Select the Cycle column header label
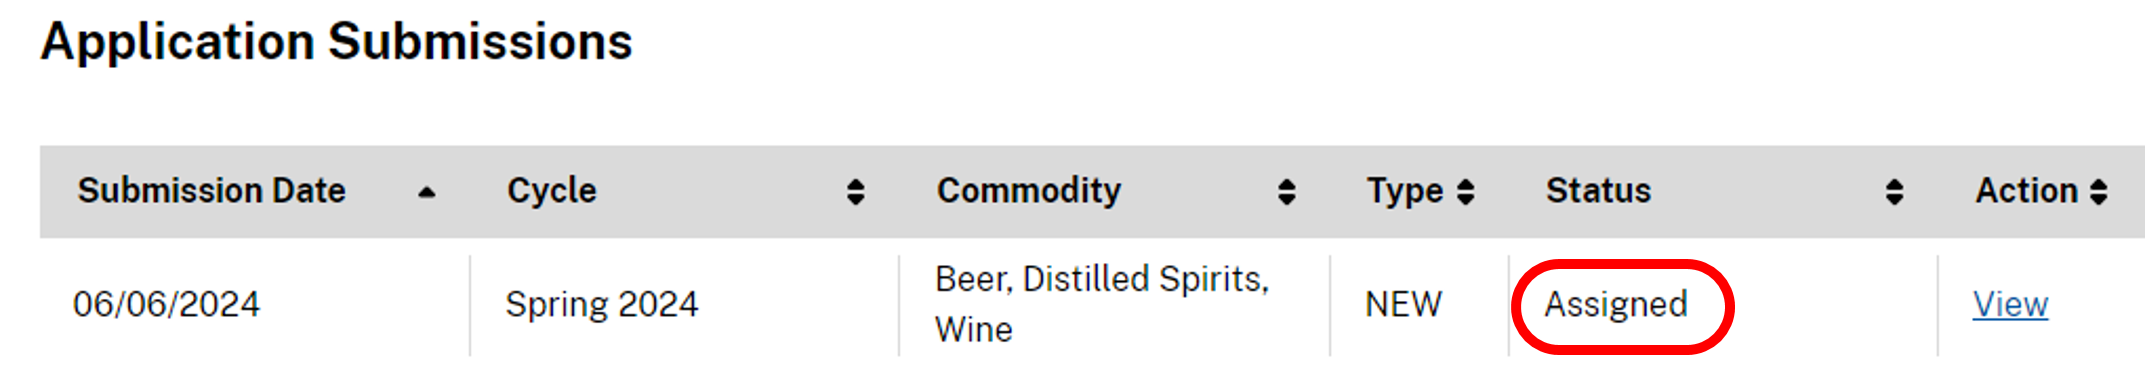Screen dimensions: 2145x369 551,190
